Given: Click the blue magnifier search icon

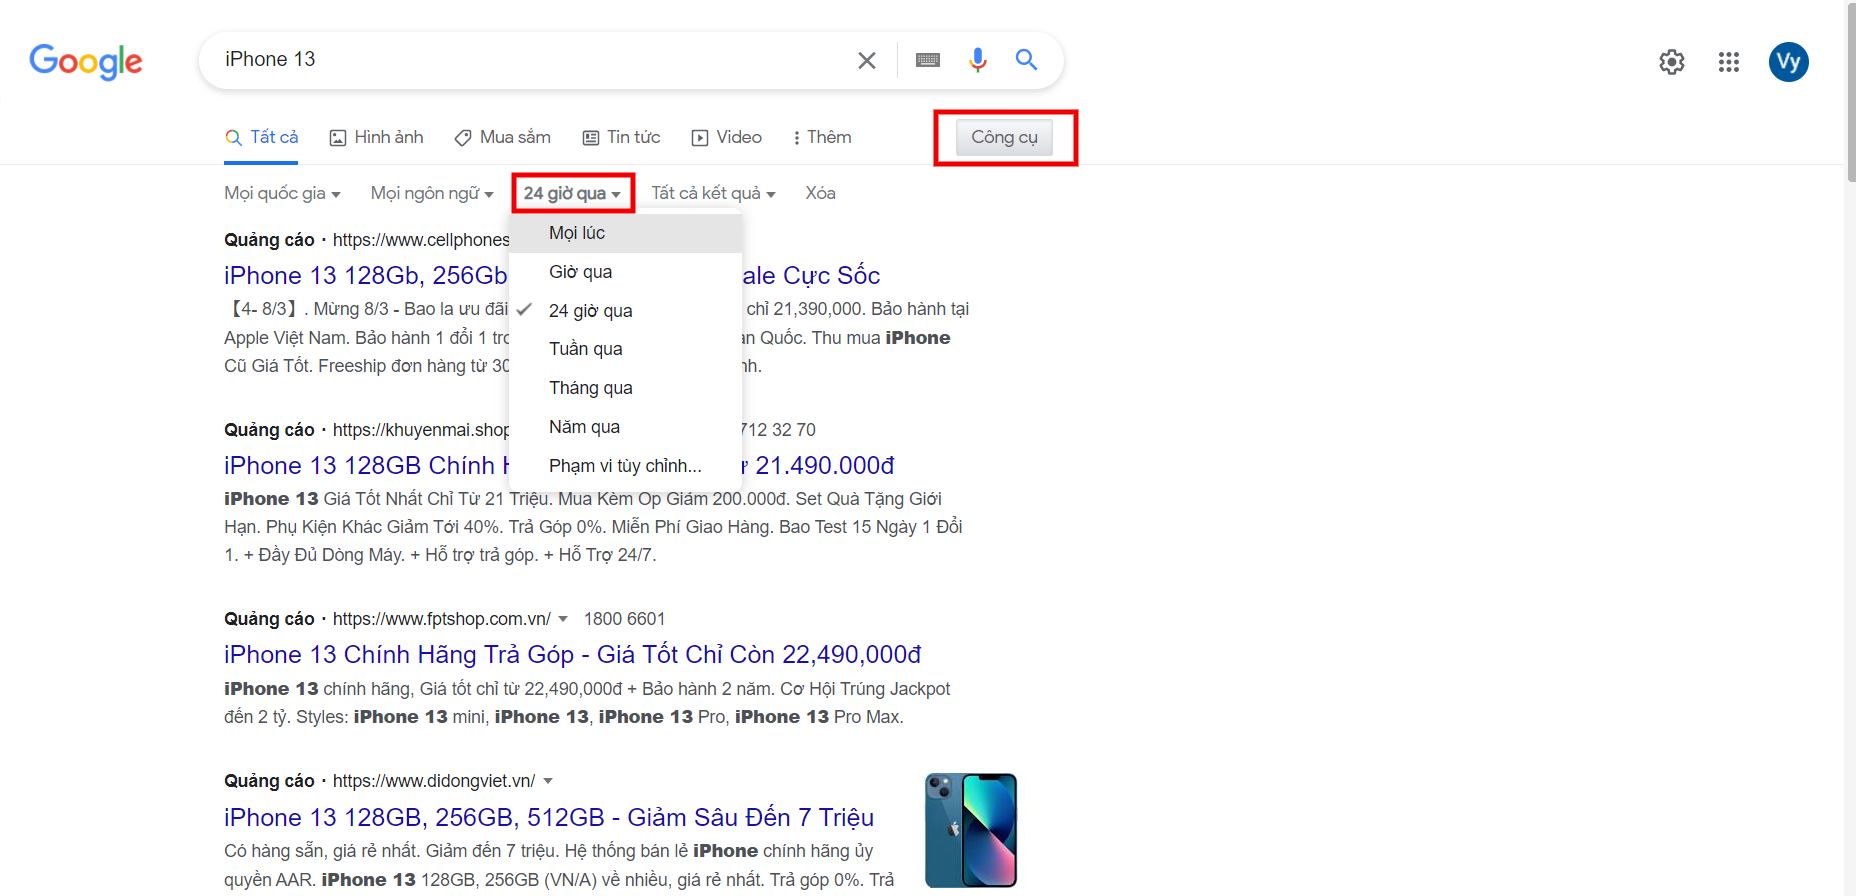Looking at the screenshot, I should pyautogui.click(x=1026, y=60).
